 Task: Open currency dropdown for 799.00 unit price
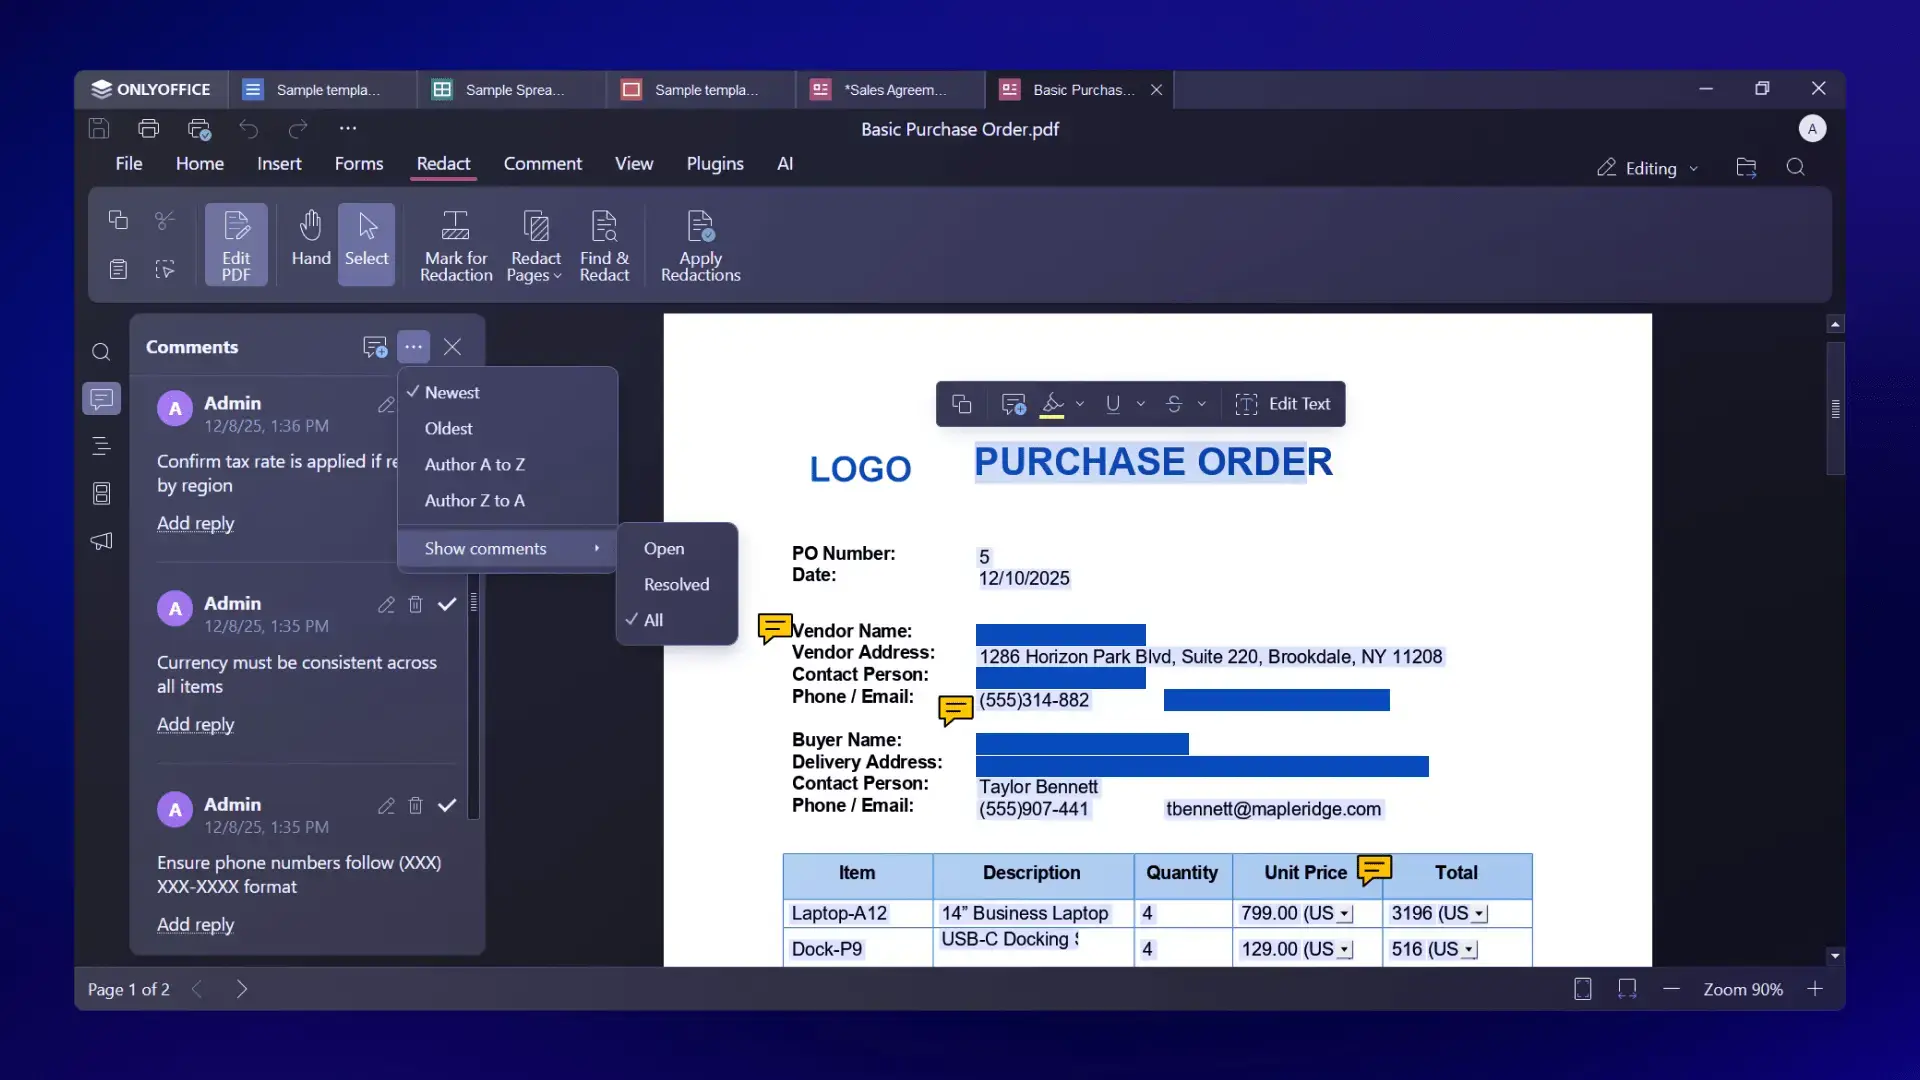click(x=1345, y=914)
